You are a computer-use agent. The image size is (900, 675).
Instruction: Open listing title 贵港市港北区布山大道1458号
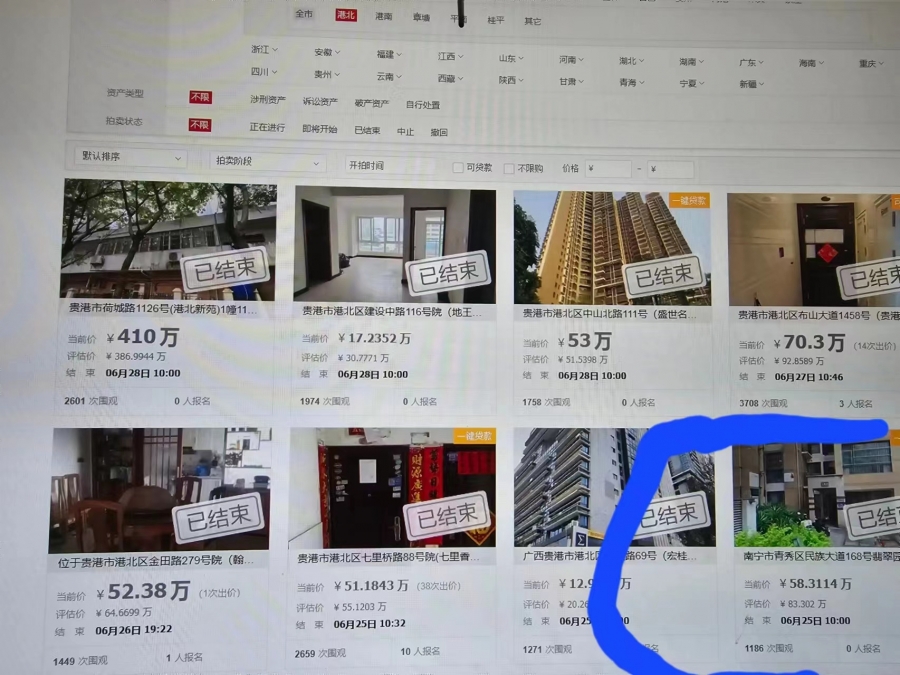click(x=818, y=315)
